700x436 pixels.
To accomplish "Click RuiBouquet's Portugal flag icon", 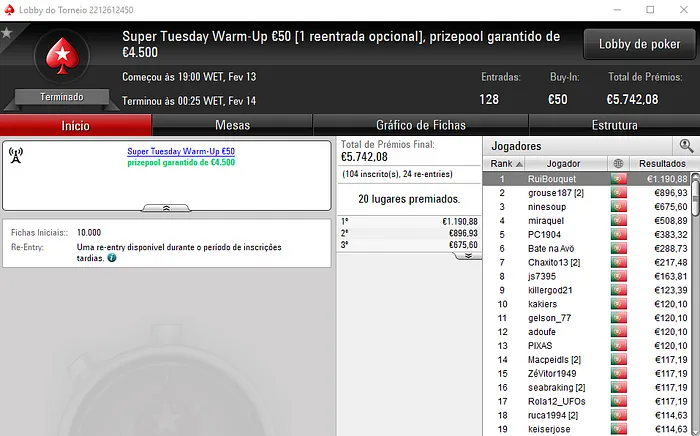I will point(618,179).
